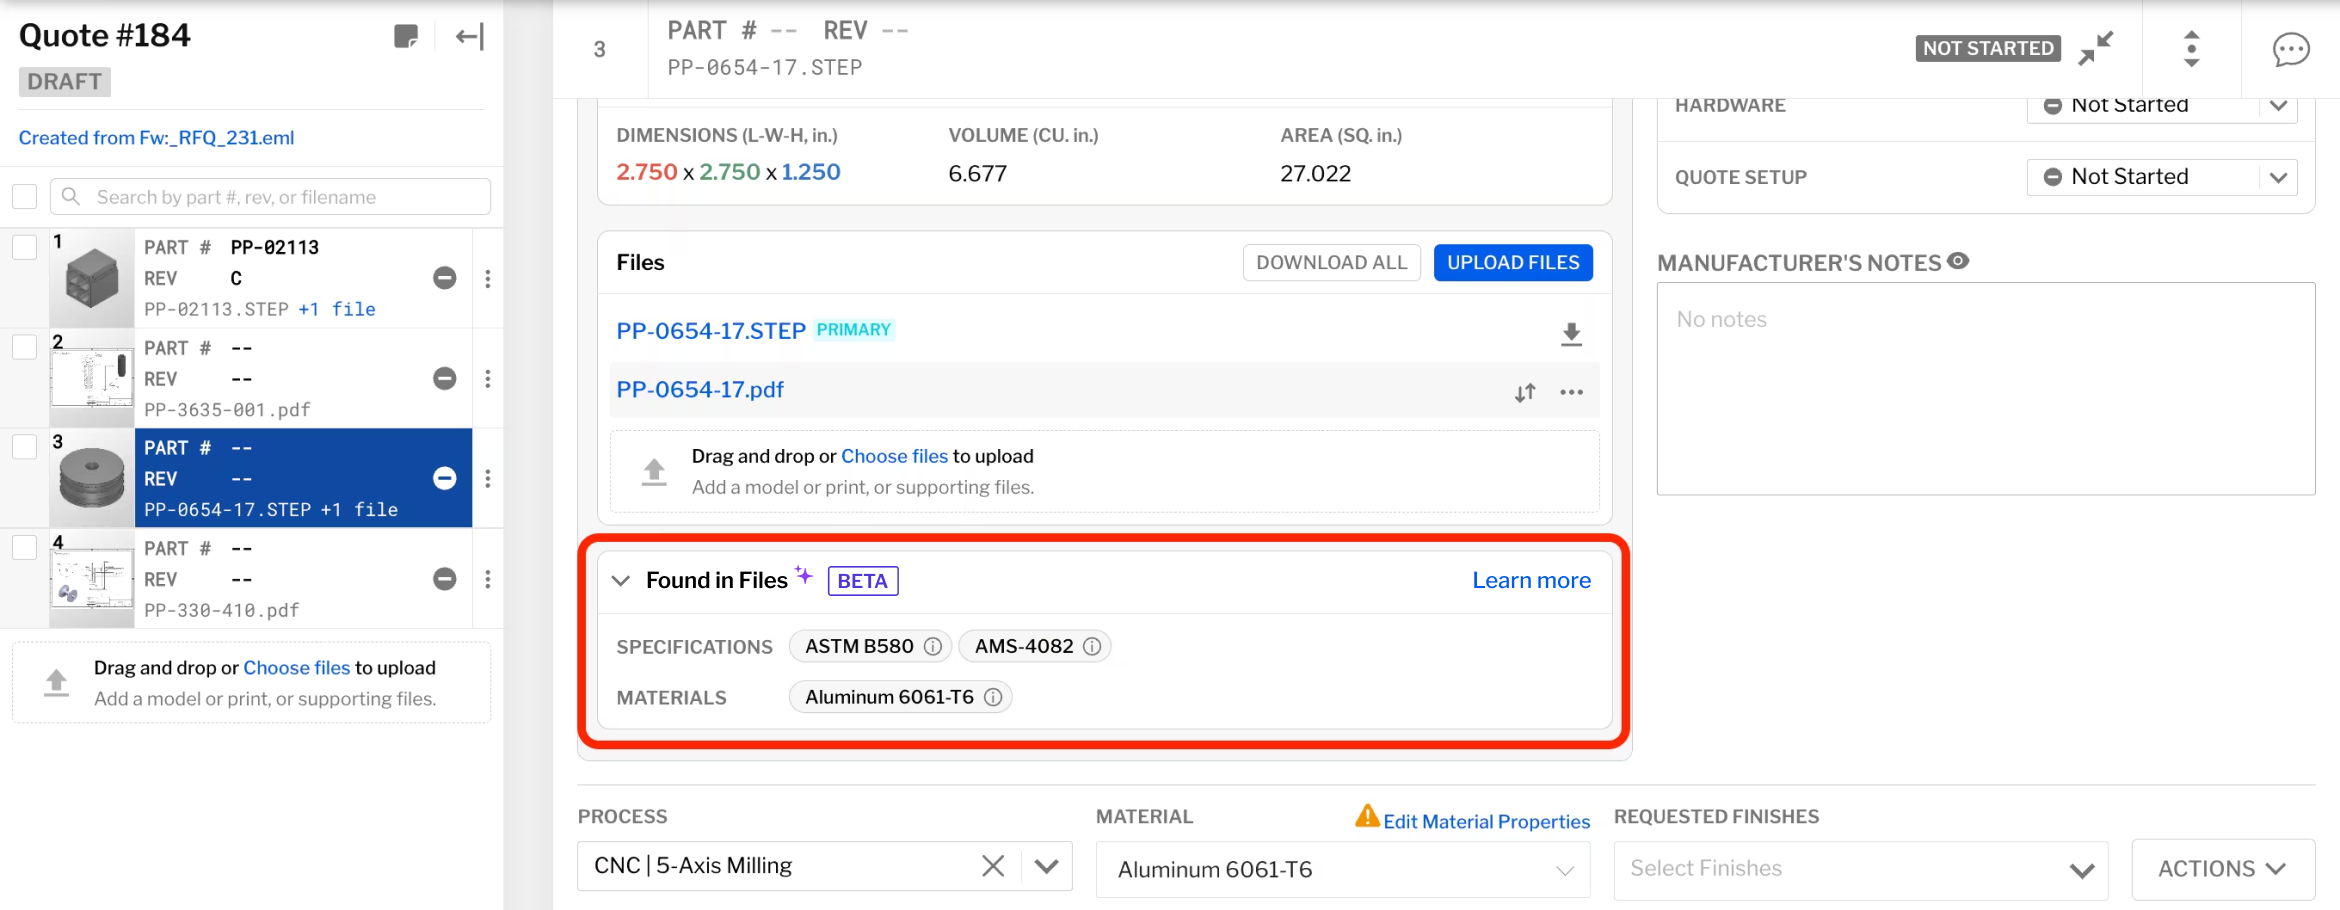Remove part PP-330-410.pdf via minus icon
This screenshot has width=2340, height=910.
[x=444, y=578]
